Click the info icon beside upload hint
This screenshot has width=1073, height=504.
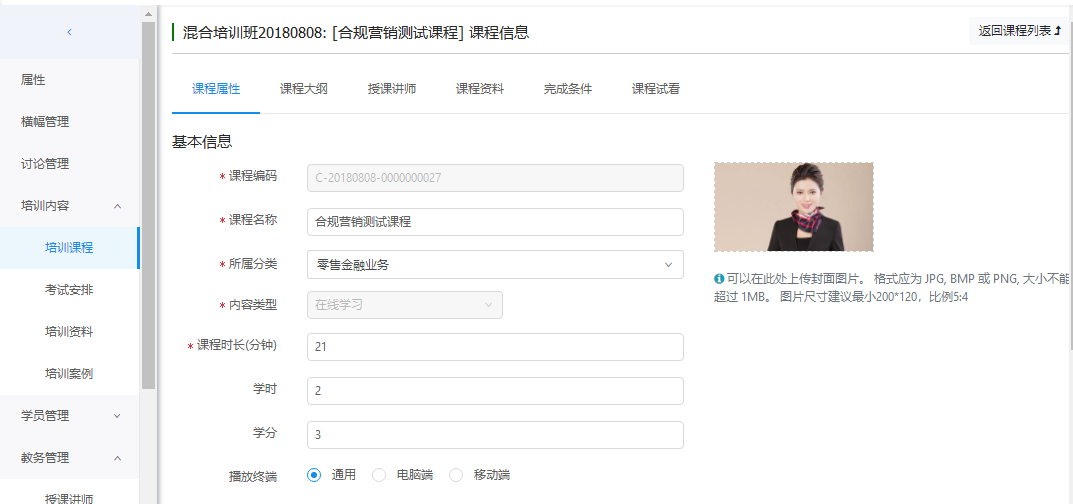[719, 279]
